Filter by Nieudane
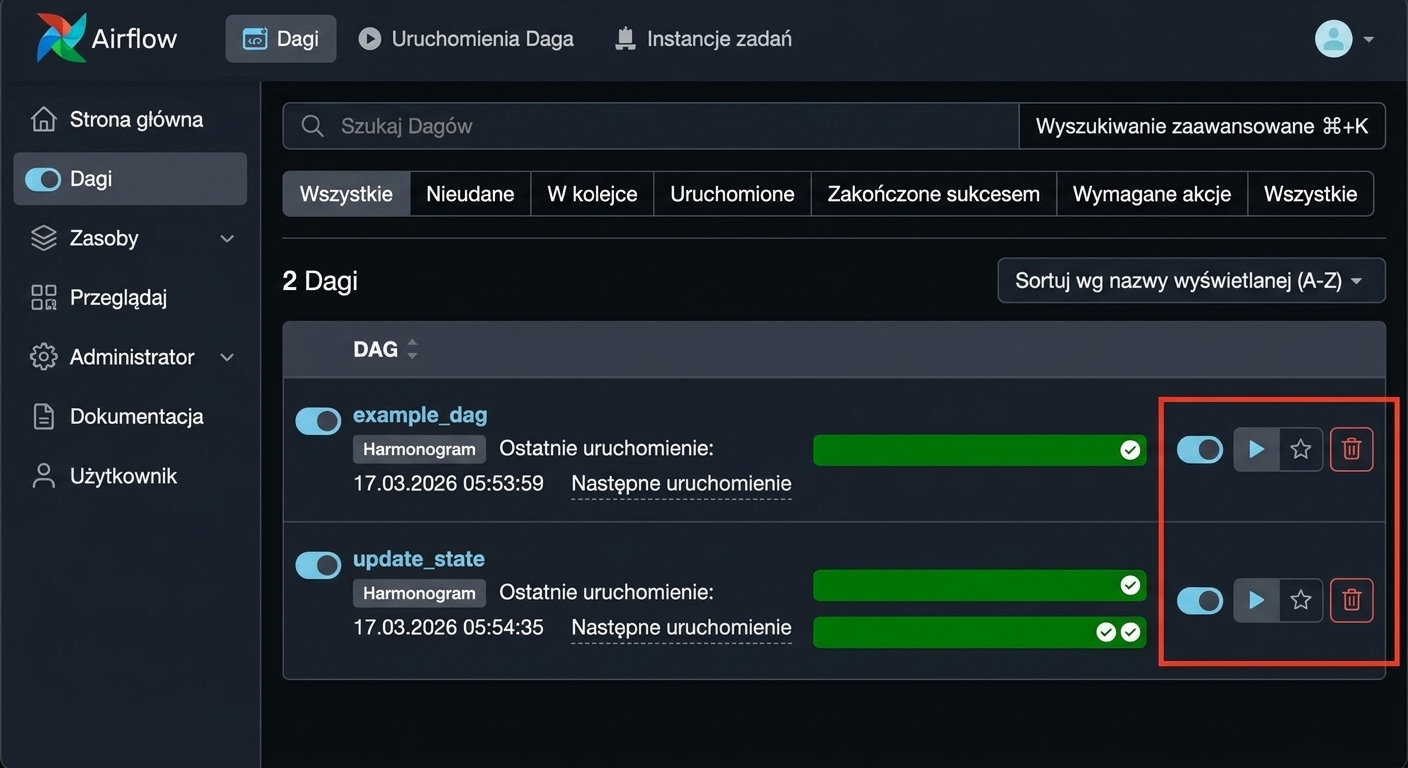 point(470,194)
